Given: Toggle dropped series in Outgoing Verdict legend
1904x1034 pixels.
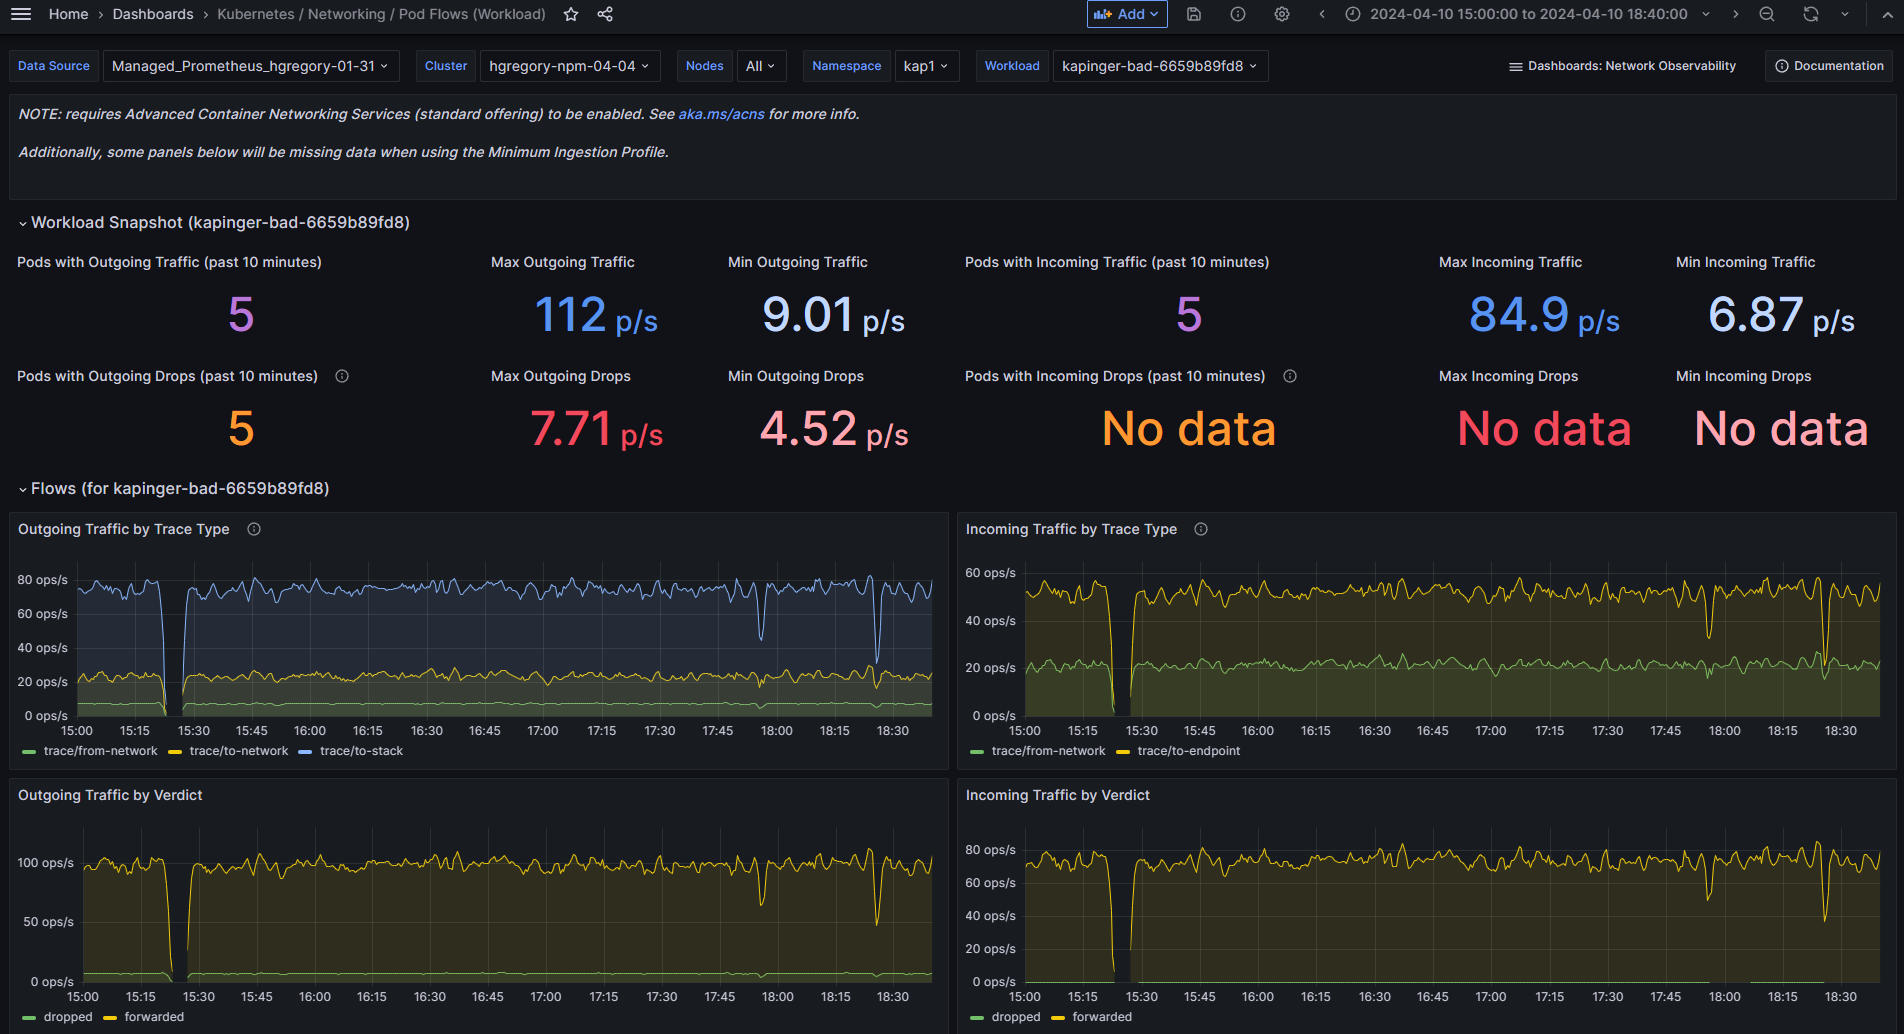Looking at the screenshot, I should [68, 1017].
